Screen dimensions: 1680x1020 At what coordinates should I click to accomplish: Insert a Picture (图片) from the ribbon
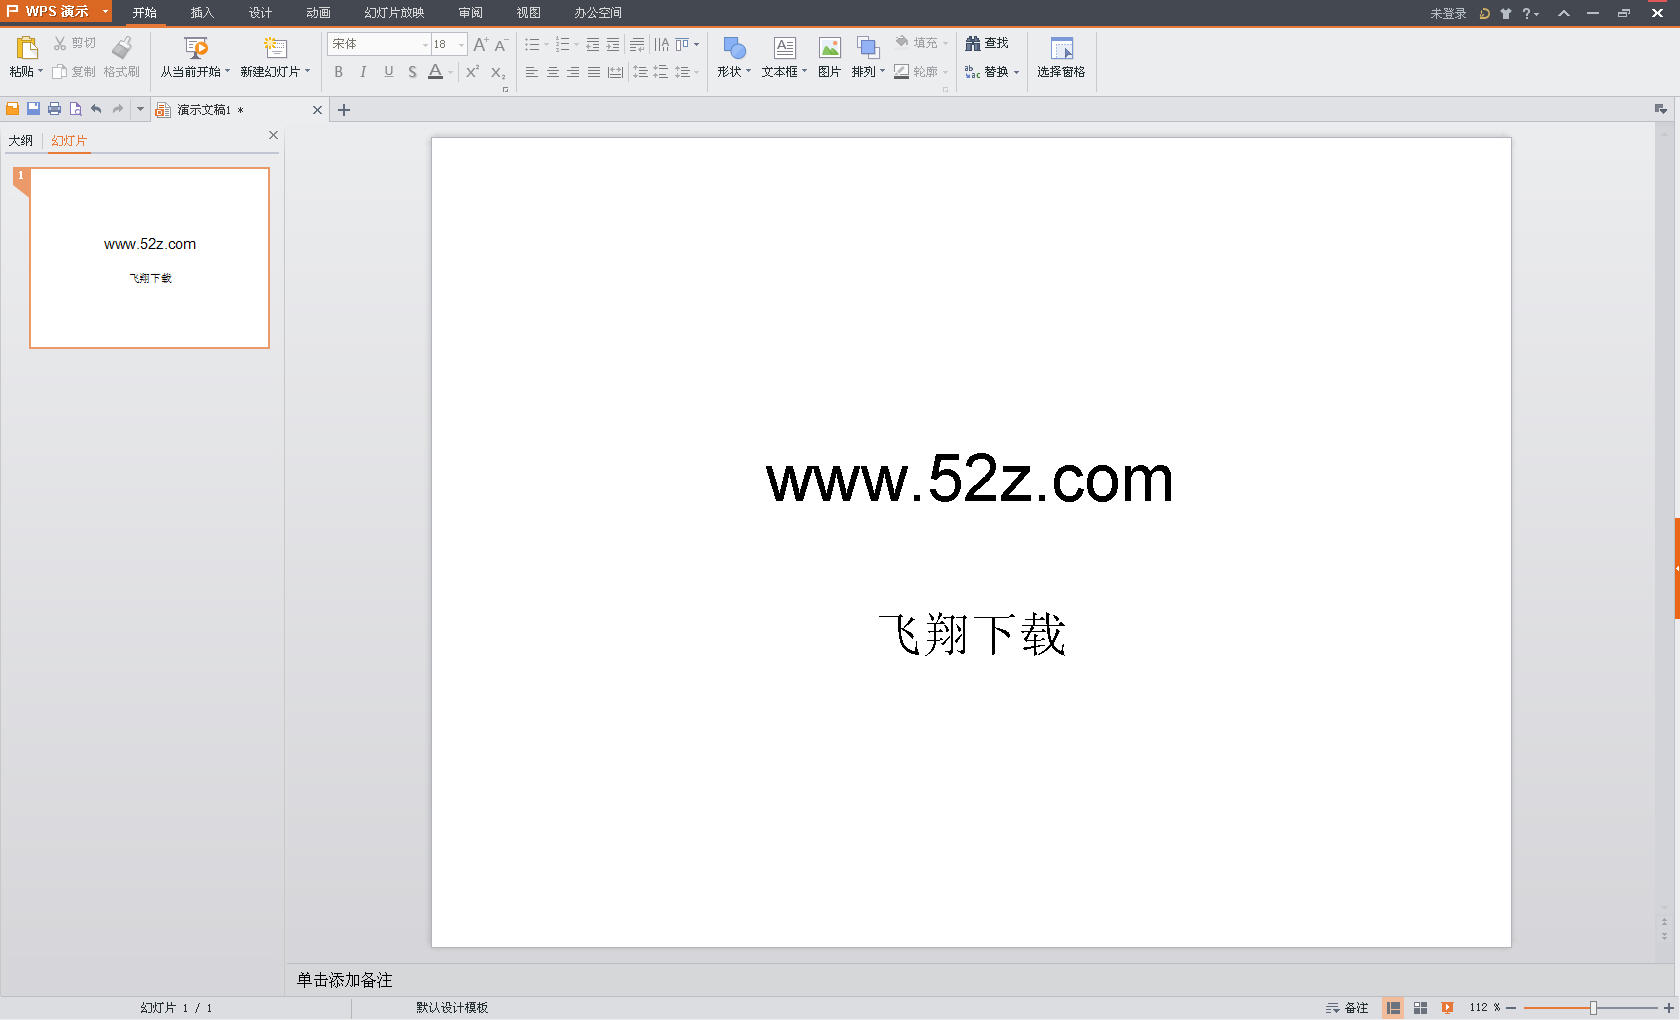click(x=829, y=56)
